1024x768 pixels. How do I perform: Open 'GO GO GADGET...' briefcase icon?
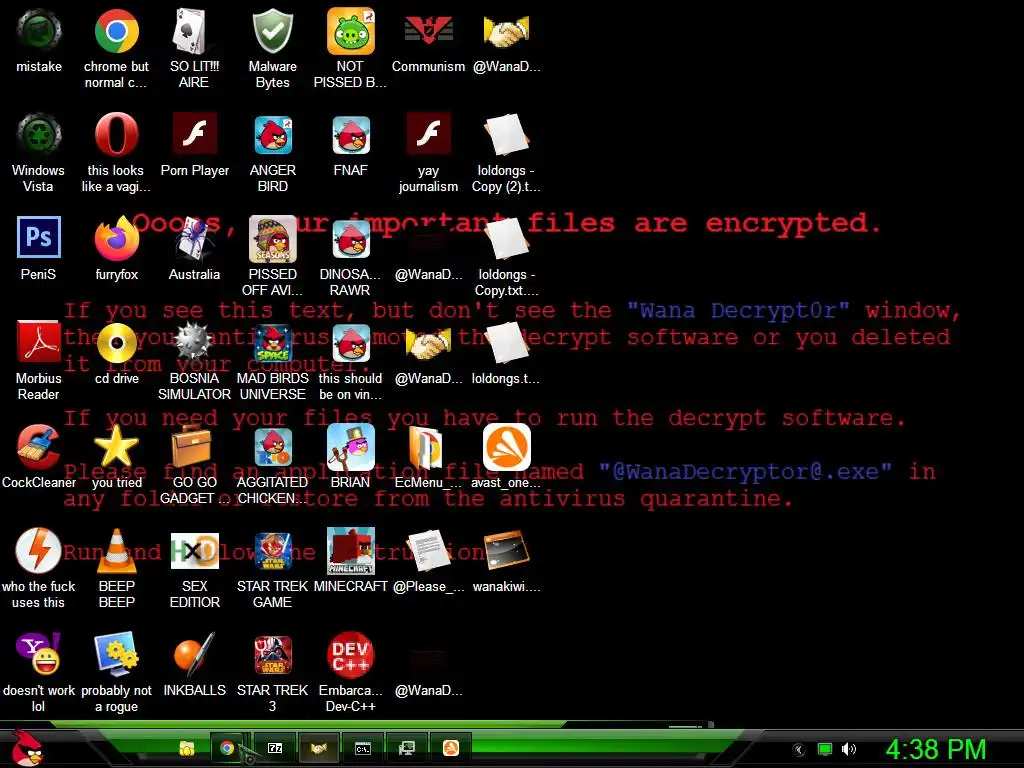coord(191,445)
